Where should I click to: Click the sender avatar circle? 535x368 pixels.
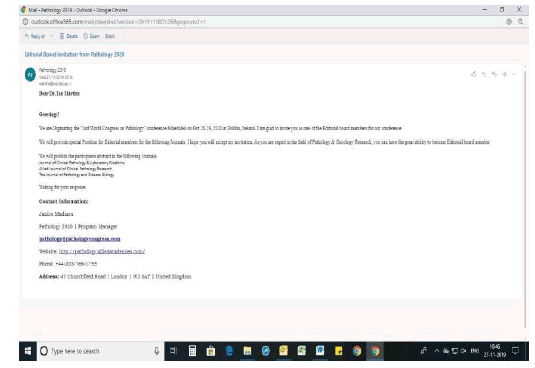click(x=30, y=75)
